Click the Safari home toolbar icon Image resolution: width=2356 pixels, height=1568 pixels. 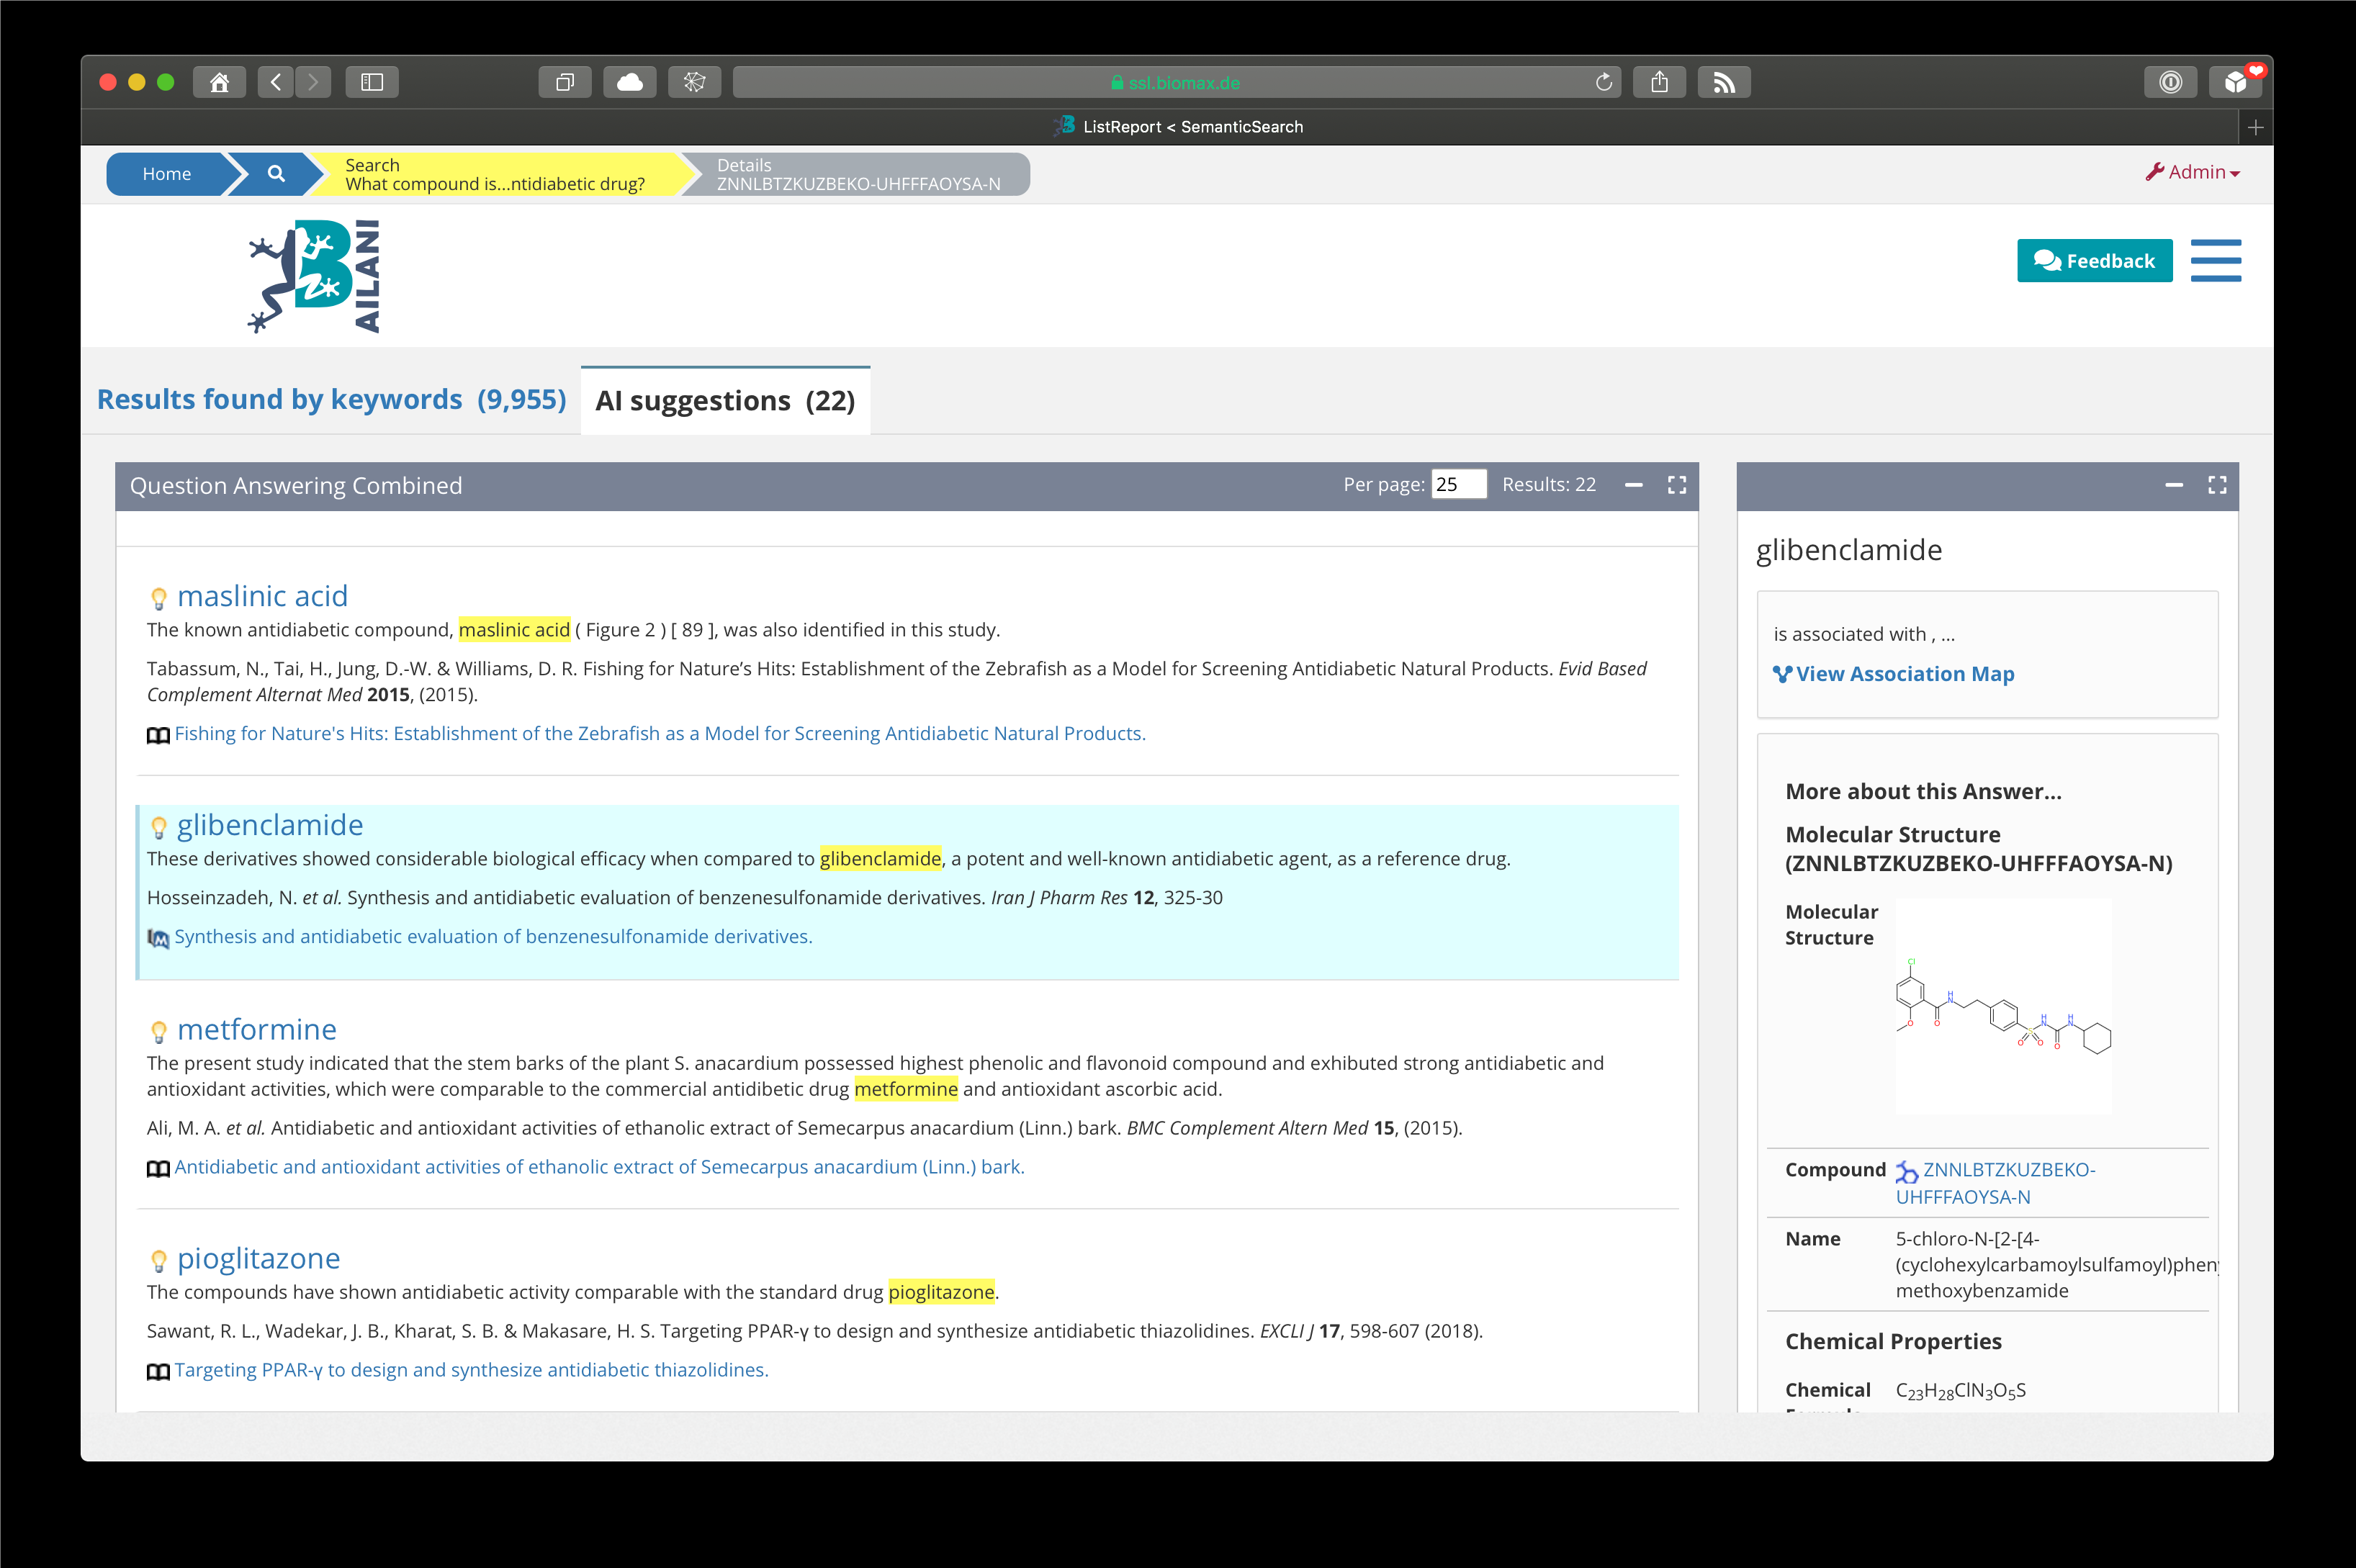coord(219,82)
